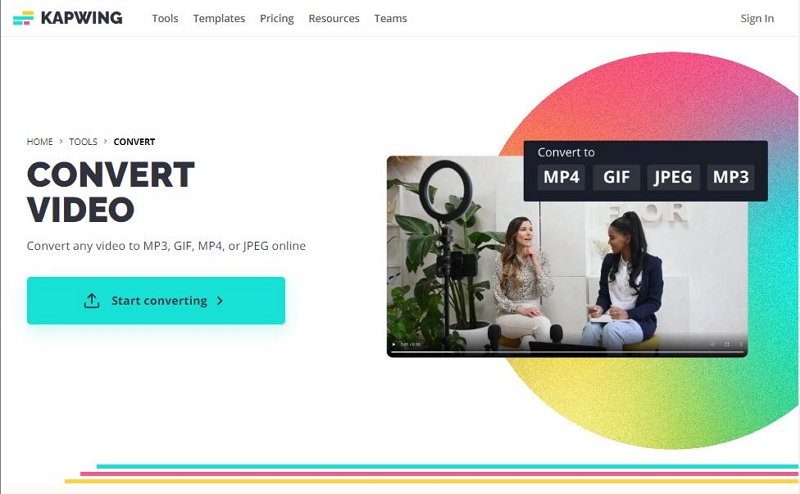Choose the JPEG convert option
This screenshot has width=800, height=494.
tap(673, 177)
